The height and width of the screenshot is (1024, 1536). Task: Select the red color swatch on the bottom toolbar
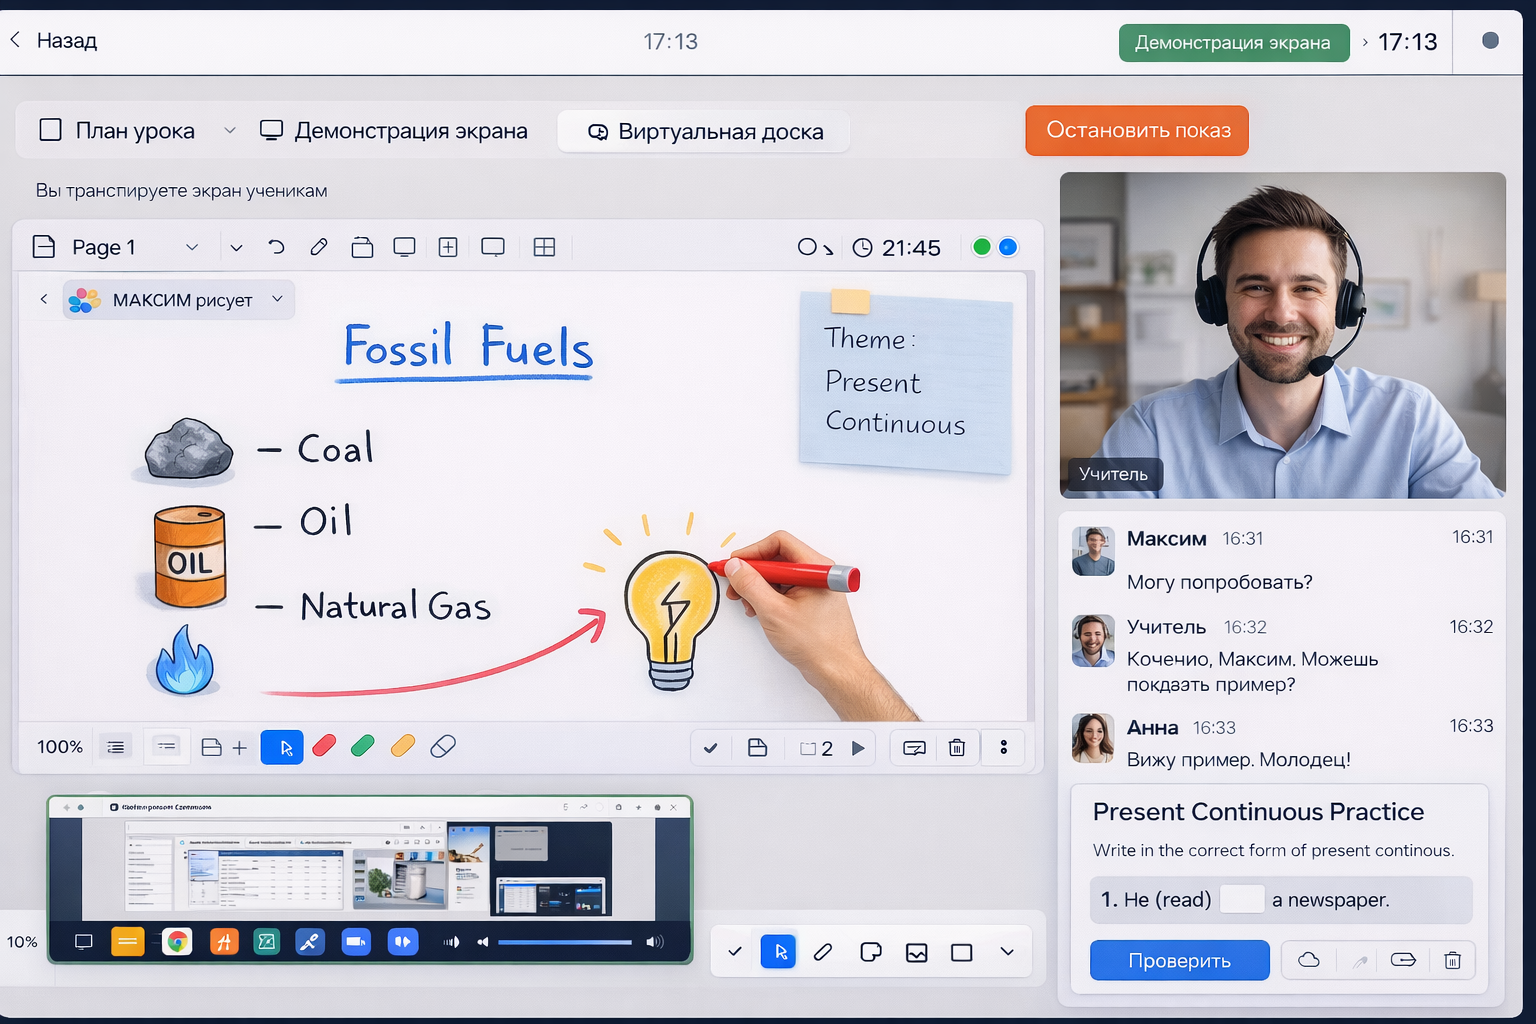[324, 746]
